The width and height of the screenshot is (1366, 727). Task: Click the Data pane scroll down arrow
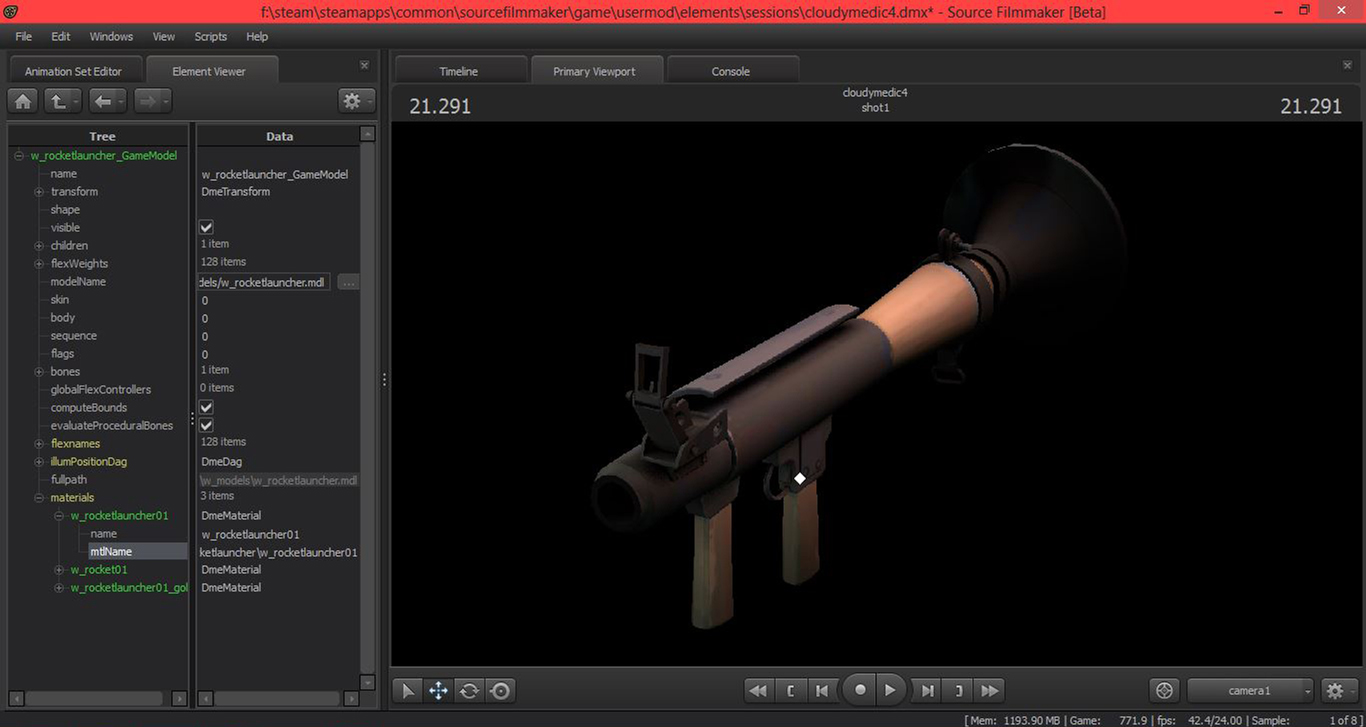point(368,683)
